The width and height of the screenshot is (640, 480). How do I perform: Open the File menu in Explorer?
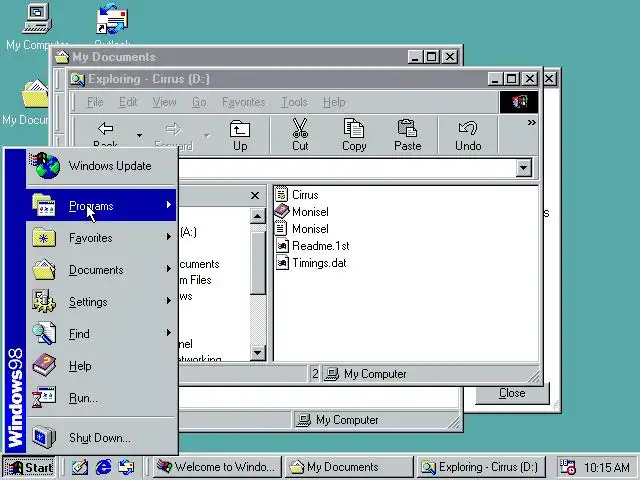pyautogui.click(x=95, y=102)
